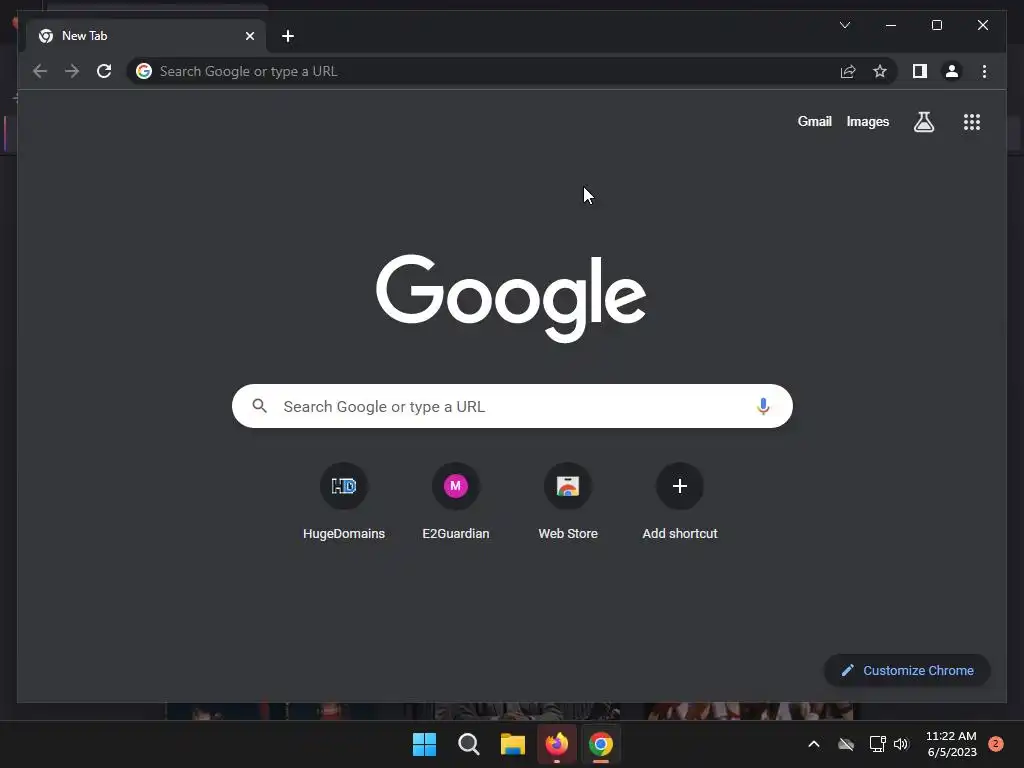
Task: Go back using the back arrow
Action: (40, 71)
